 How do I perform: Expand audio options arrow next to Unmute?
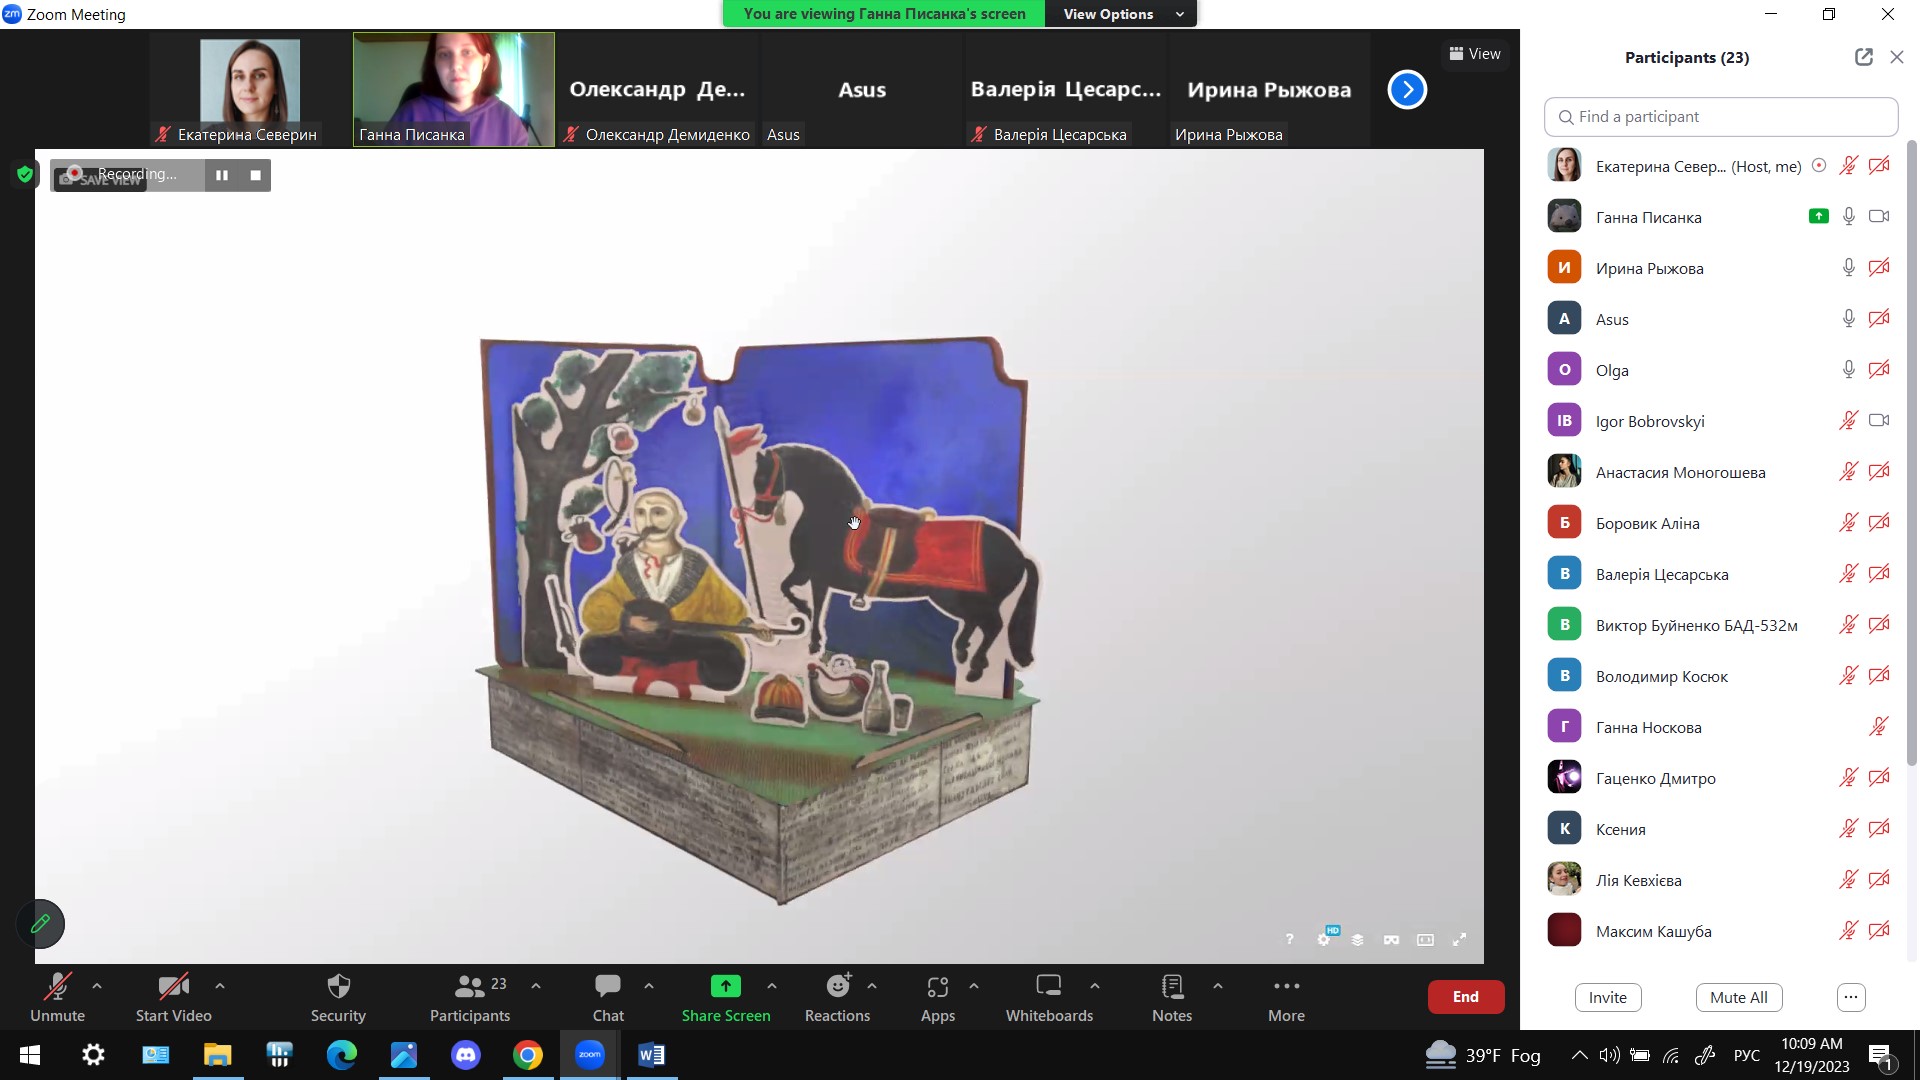[x=97, y=986]
